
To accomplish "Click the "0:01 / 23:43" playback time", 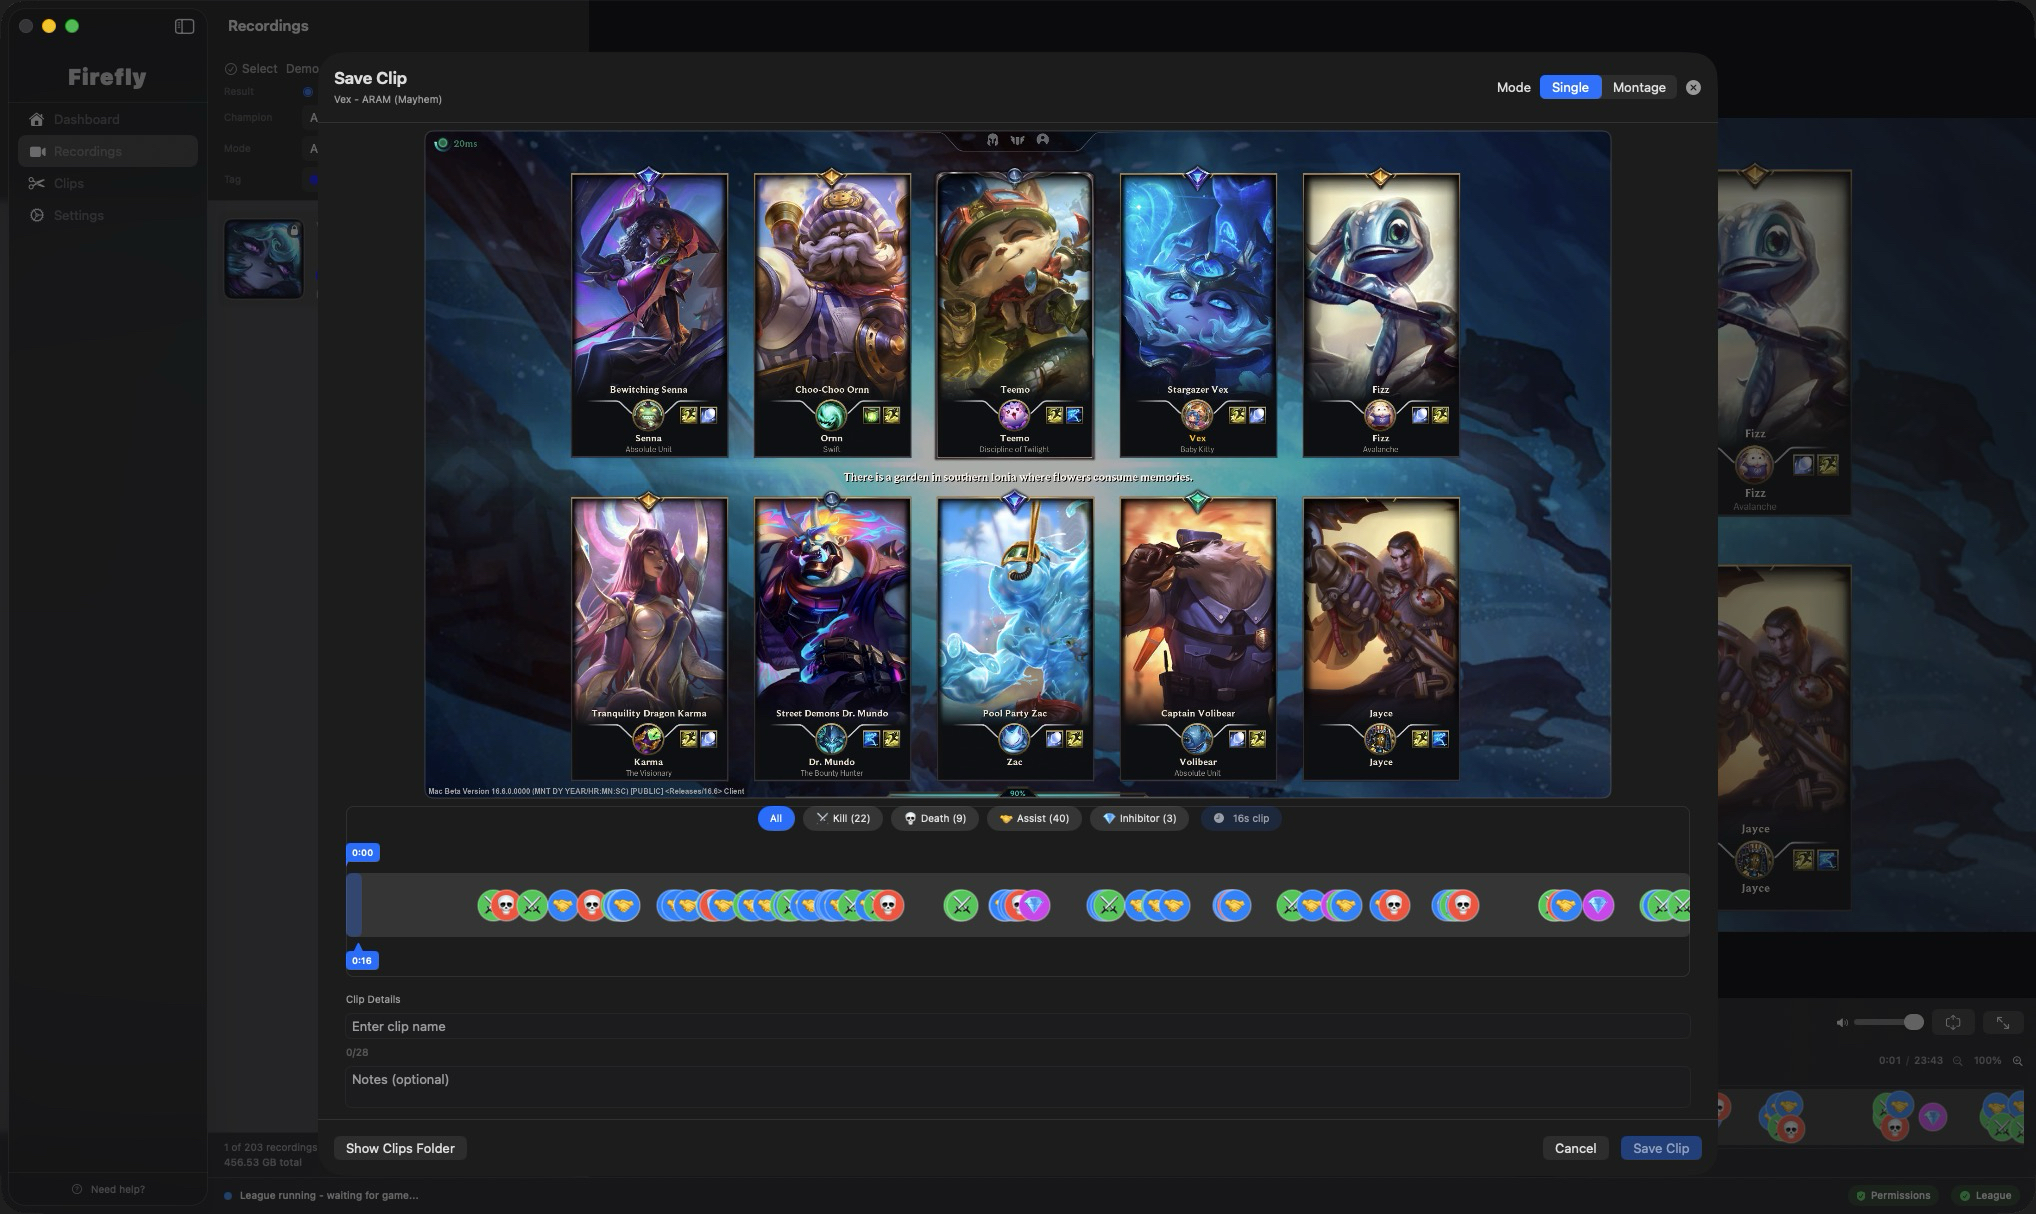I will coord(1911,1061).
